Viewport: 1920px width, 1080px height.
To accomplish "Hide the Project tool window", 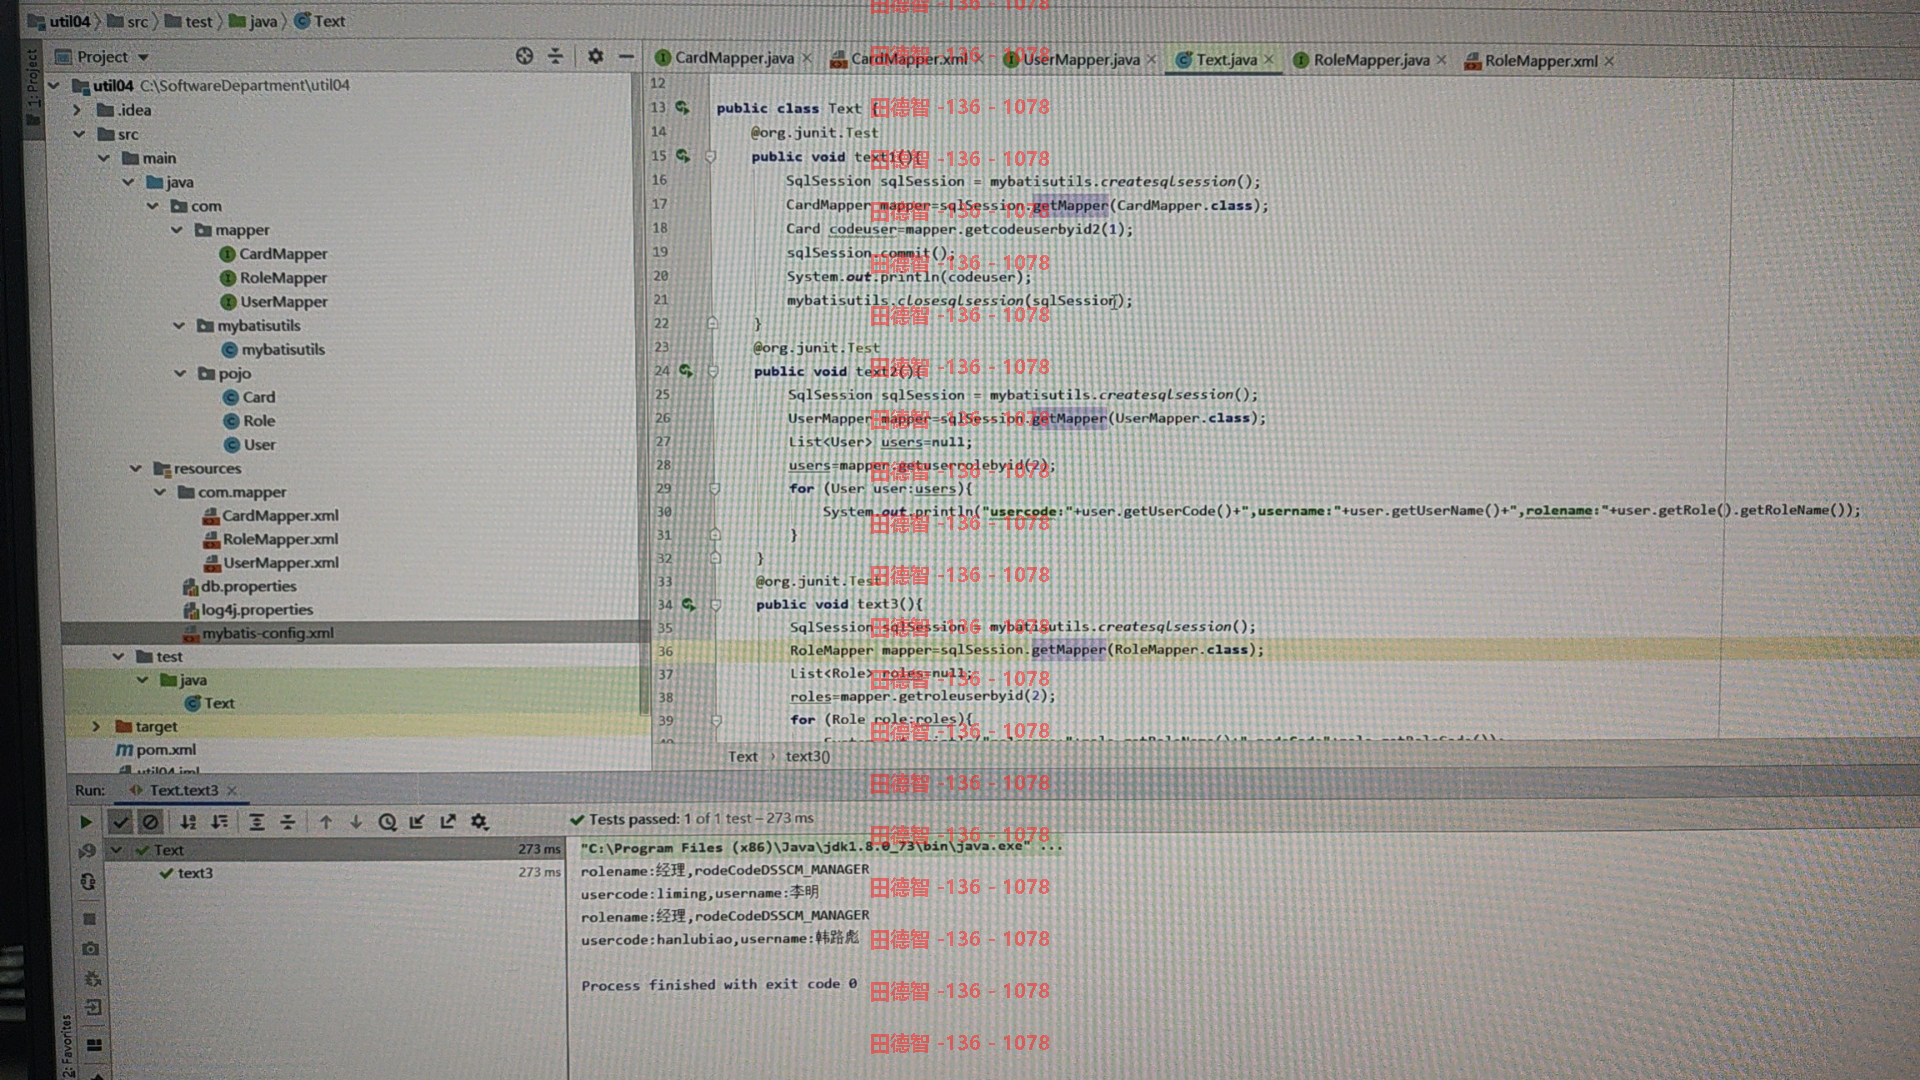I will [626, 56].
